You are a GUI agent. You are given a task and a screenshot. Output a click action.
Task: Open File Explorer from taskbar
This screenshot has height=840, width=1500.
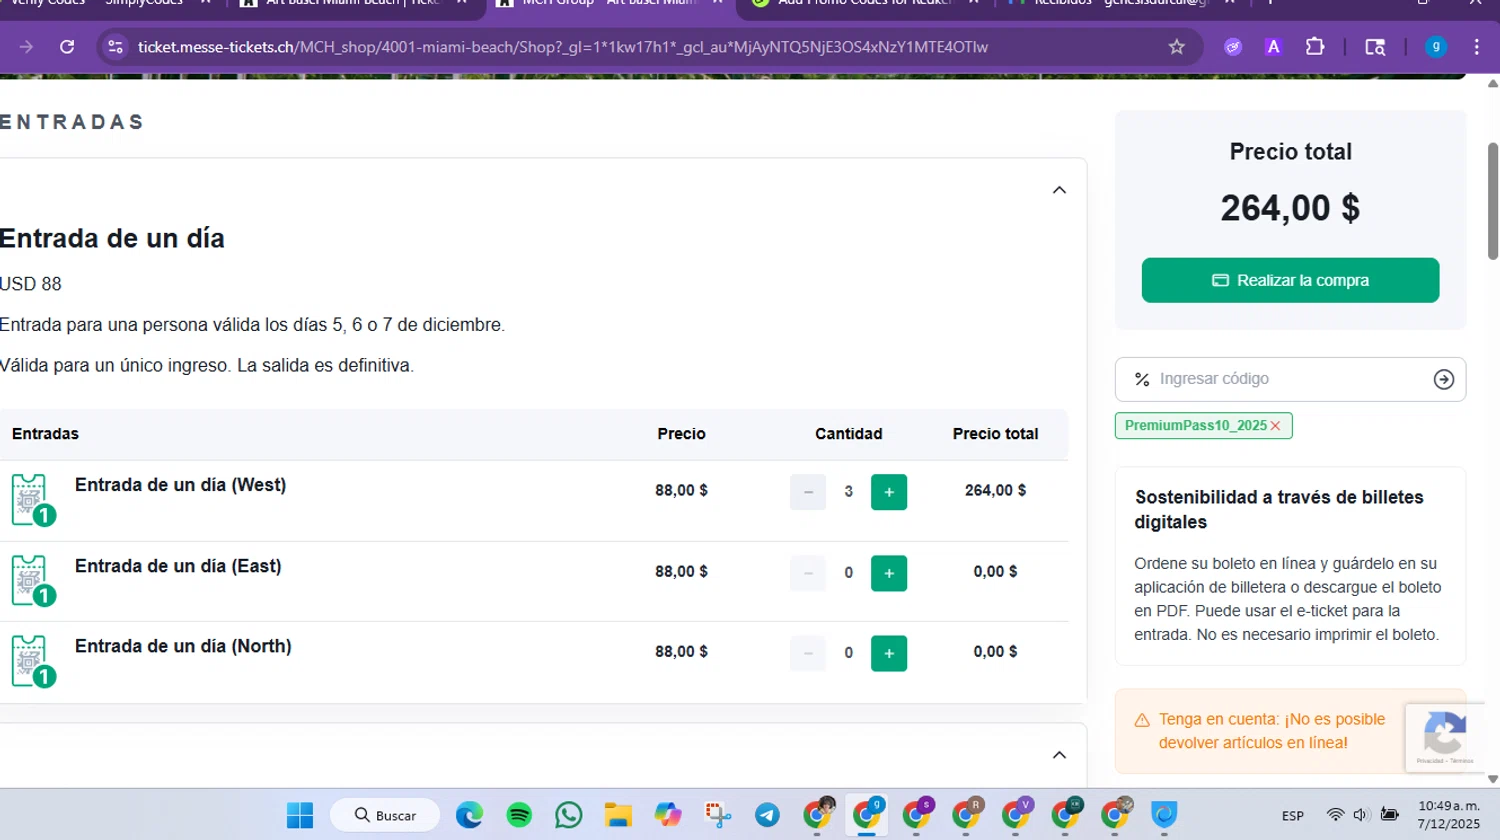(618, 815)
